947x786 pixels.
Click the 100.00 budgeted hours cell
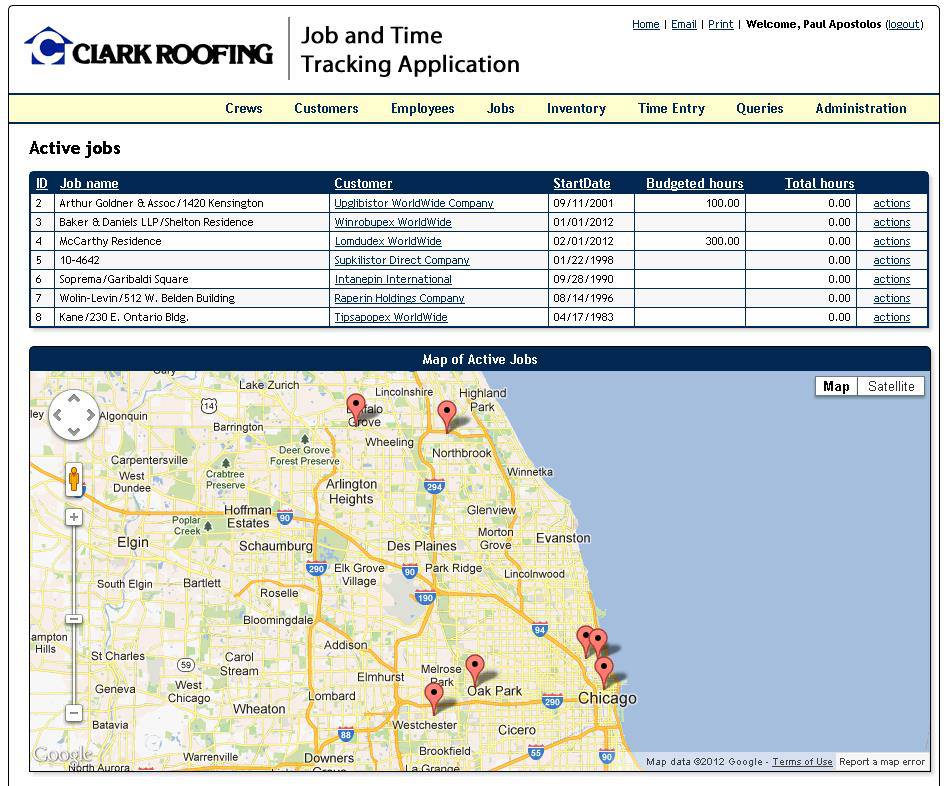pos(690,204)
